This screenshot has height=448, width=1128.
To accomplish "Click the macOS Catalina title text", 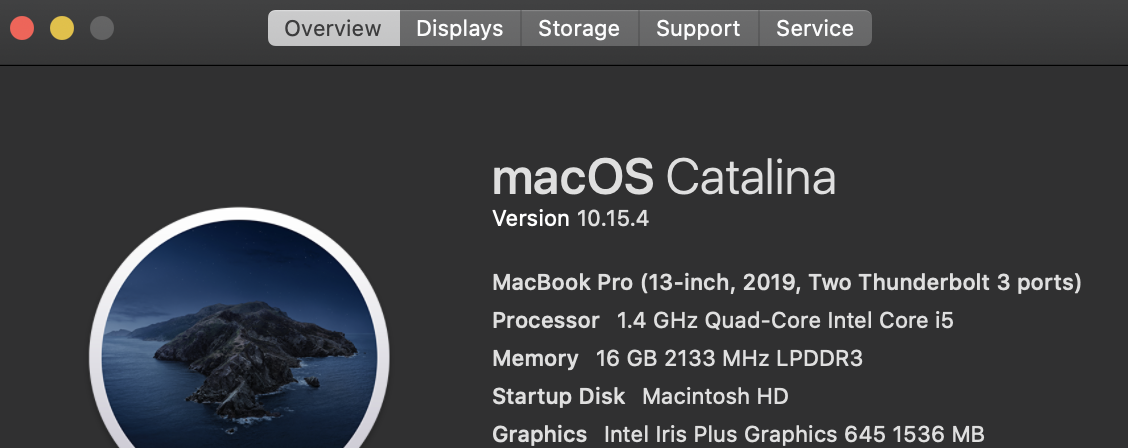I will (664, 178).
